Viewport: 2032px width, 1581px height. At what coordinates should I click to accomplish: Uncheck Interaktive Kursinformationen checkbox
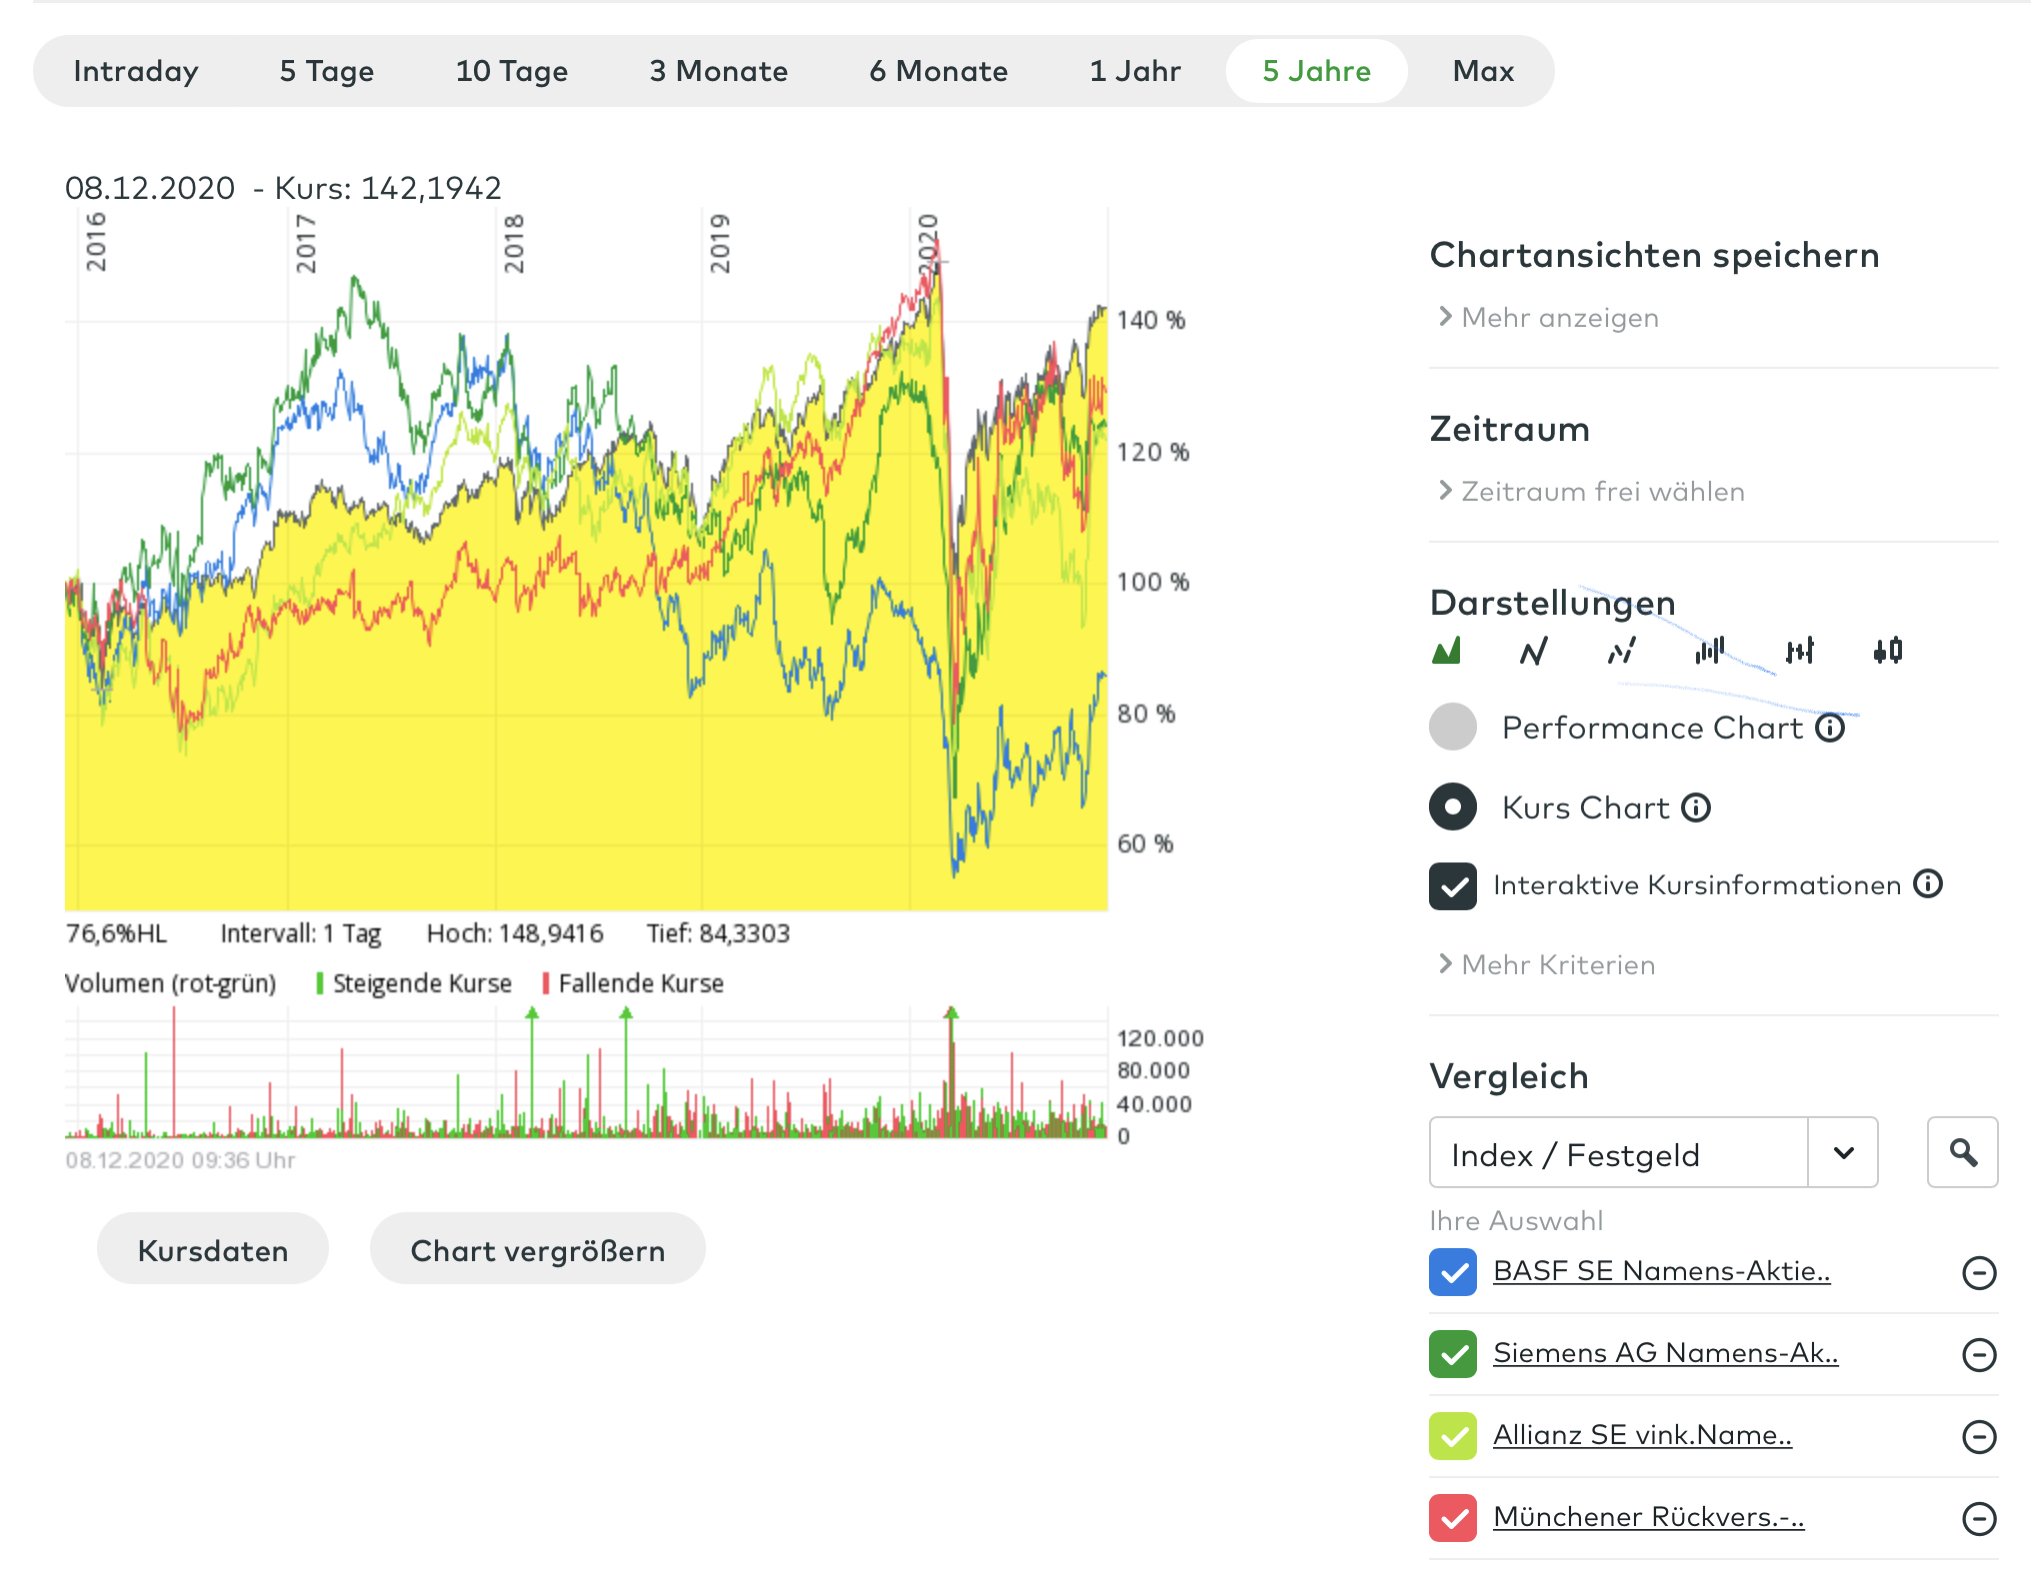(1453, 886)
